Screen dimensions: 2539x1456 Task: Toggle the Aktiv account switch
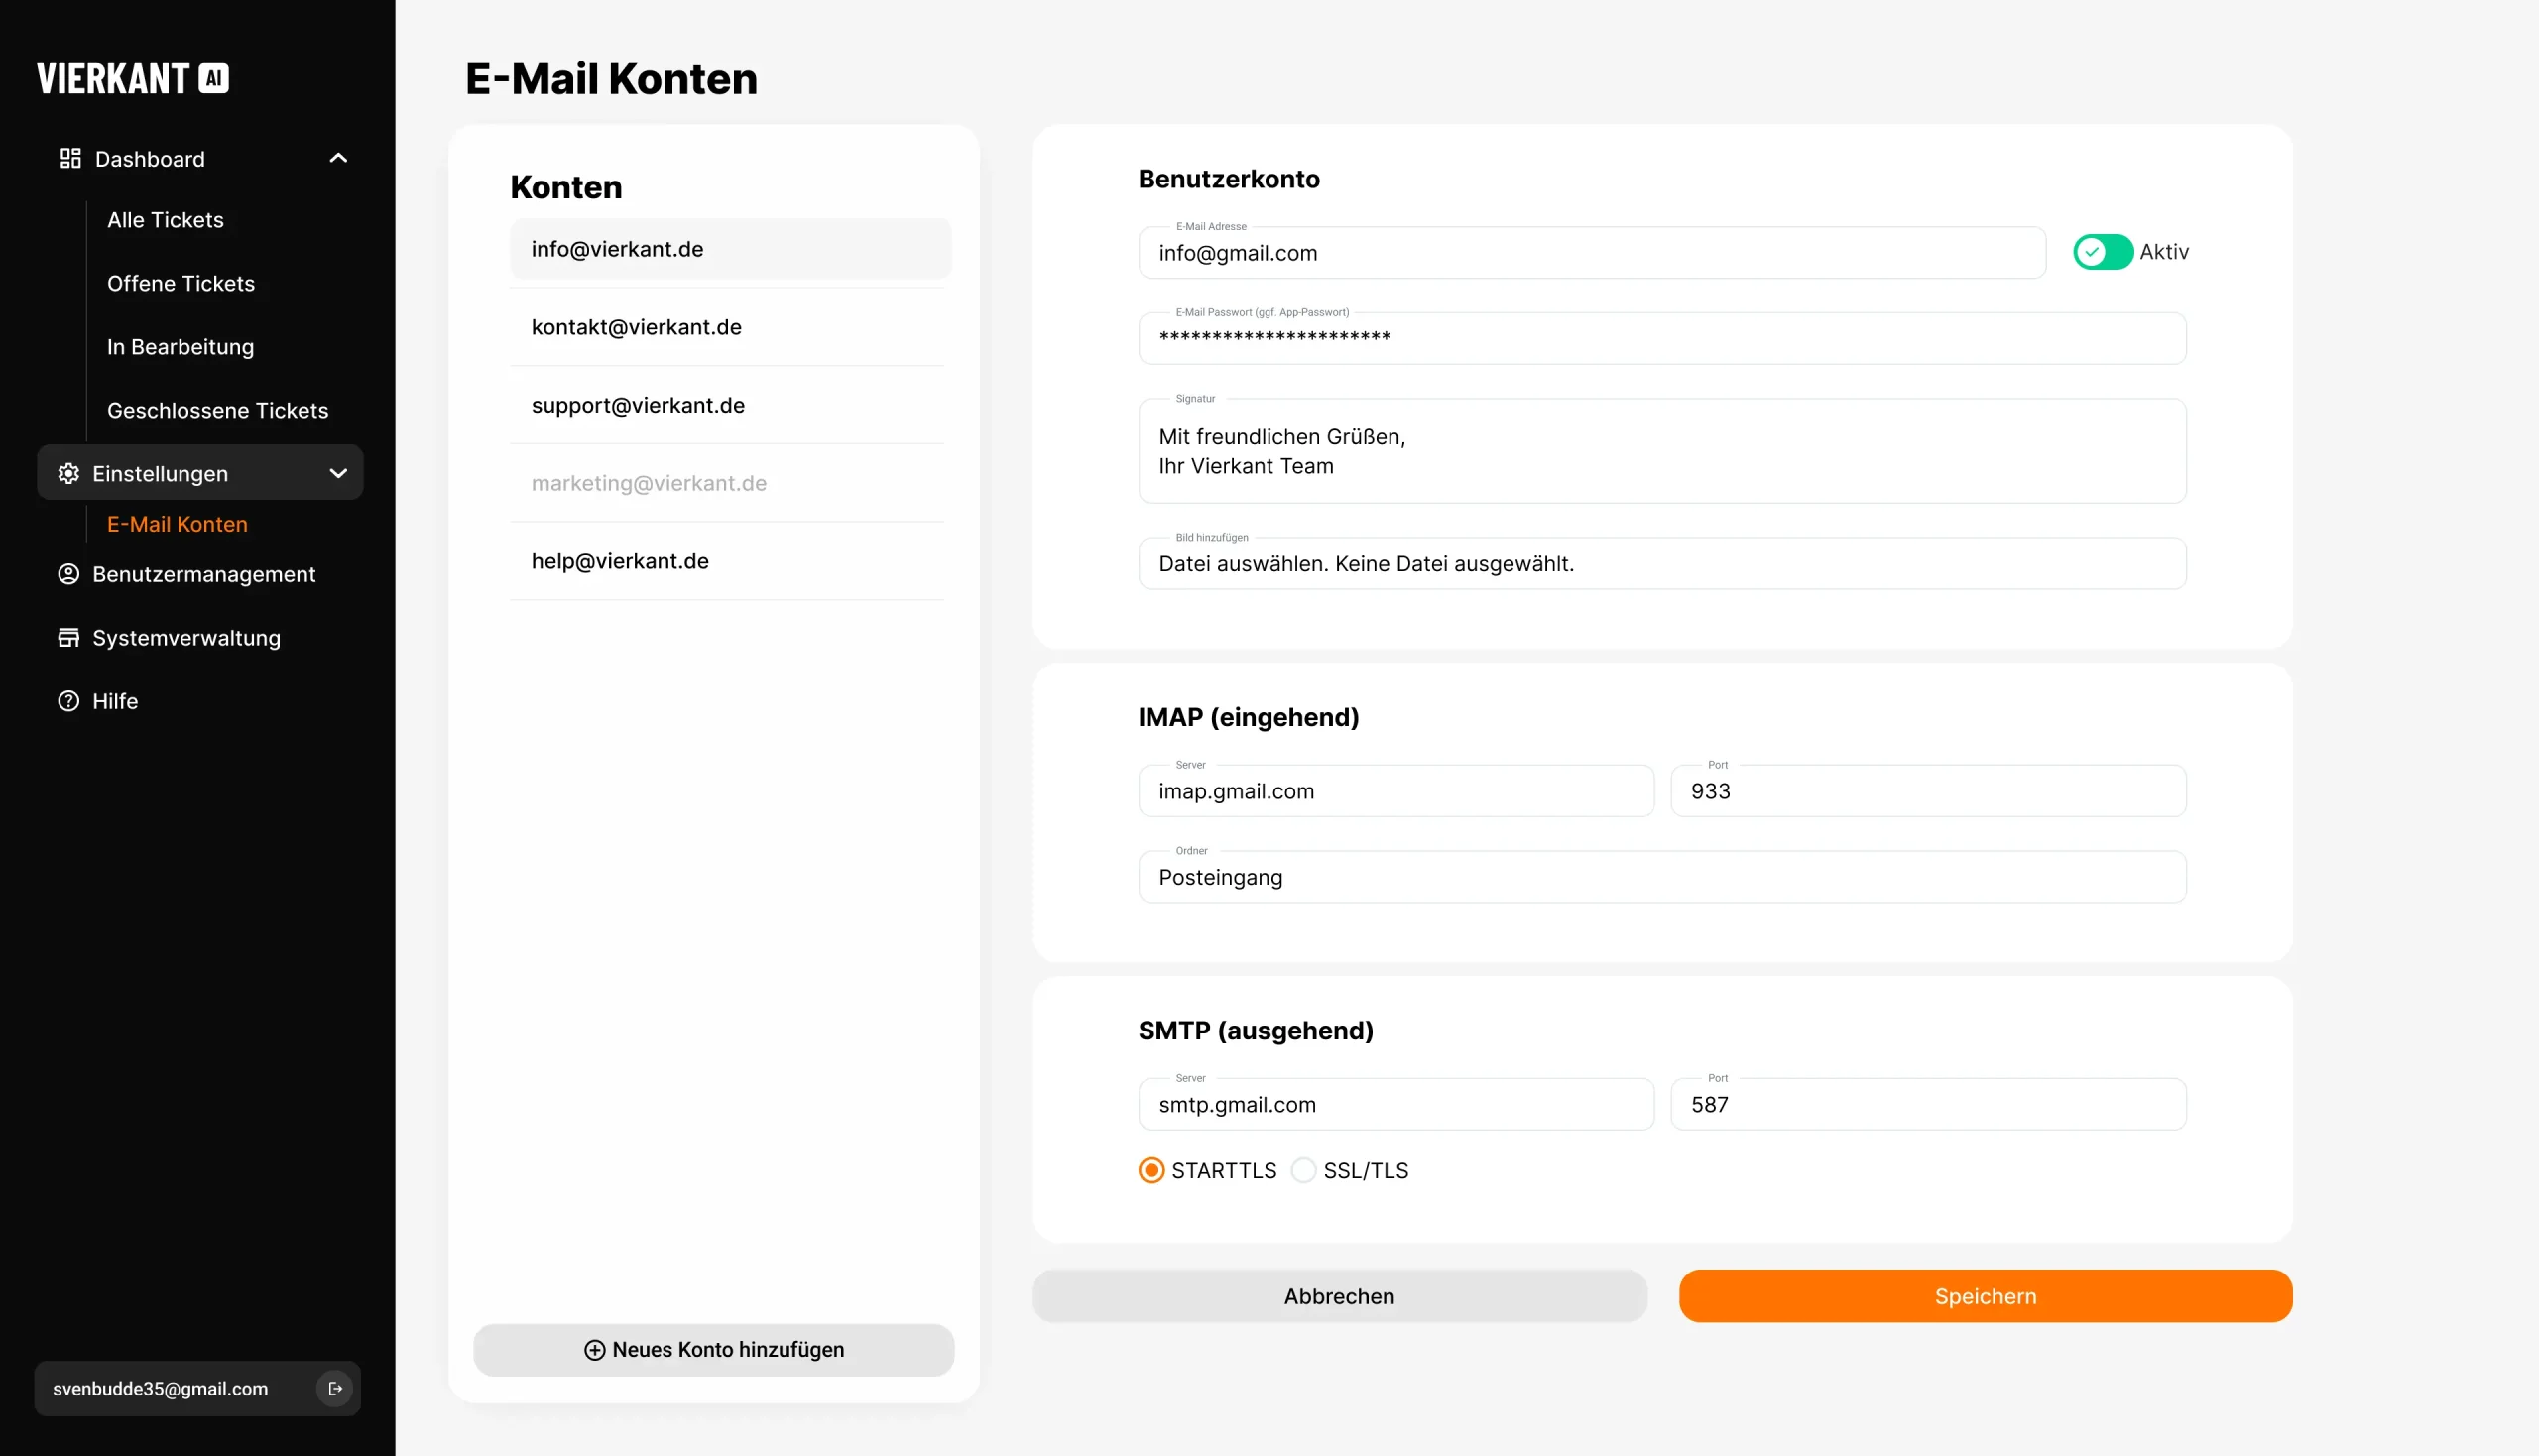[2102, 252]
